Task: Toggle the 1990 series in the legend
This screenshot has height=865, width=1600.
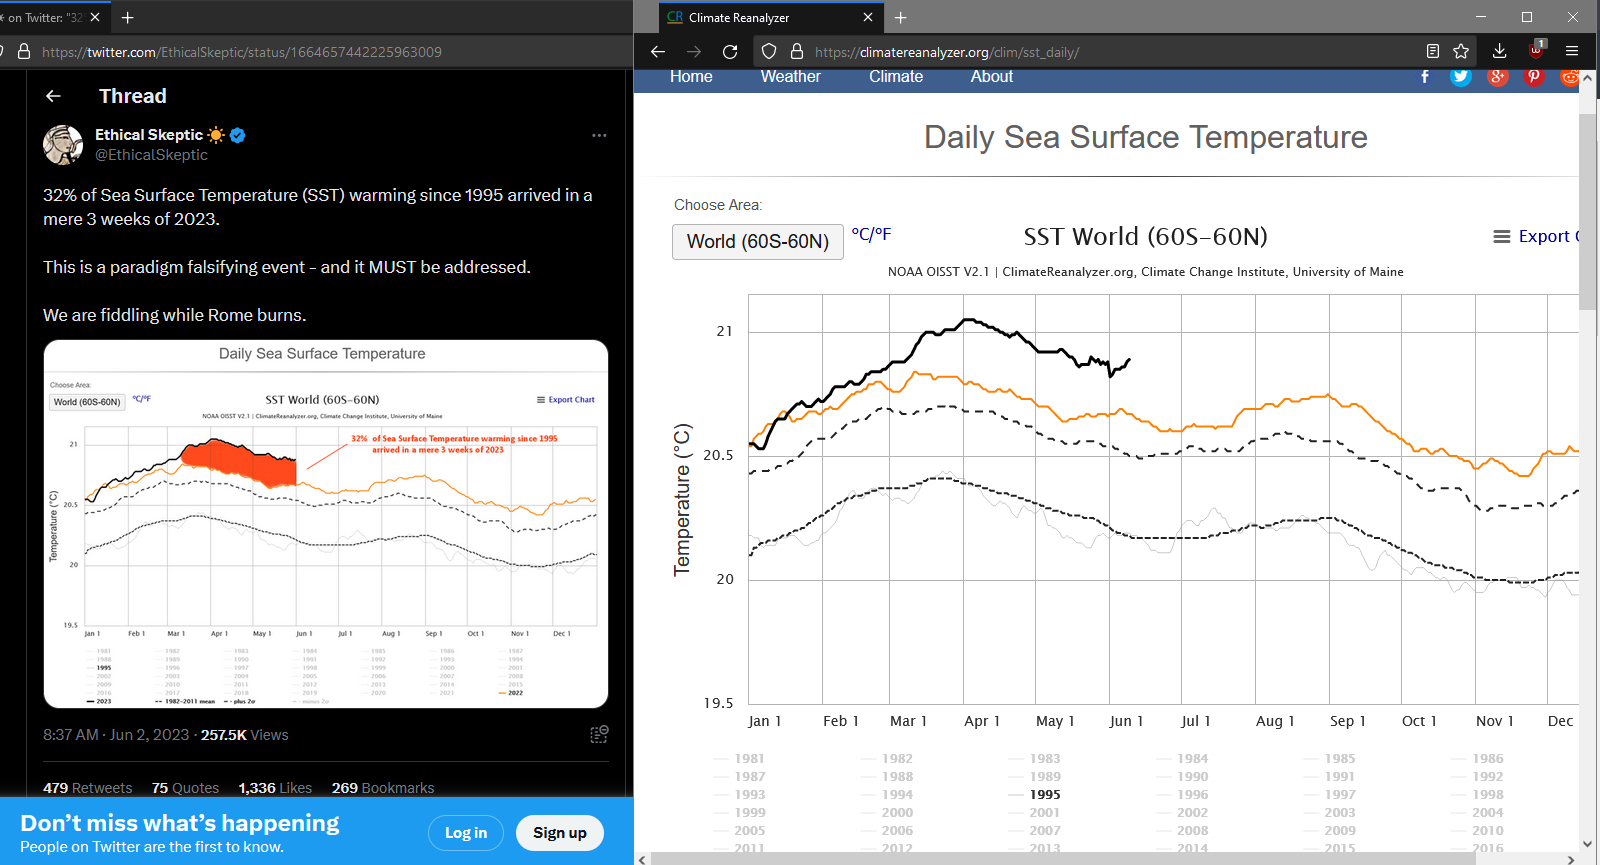Action: click(1182, 777)
